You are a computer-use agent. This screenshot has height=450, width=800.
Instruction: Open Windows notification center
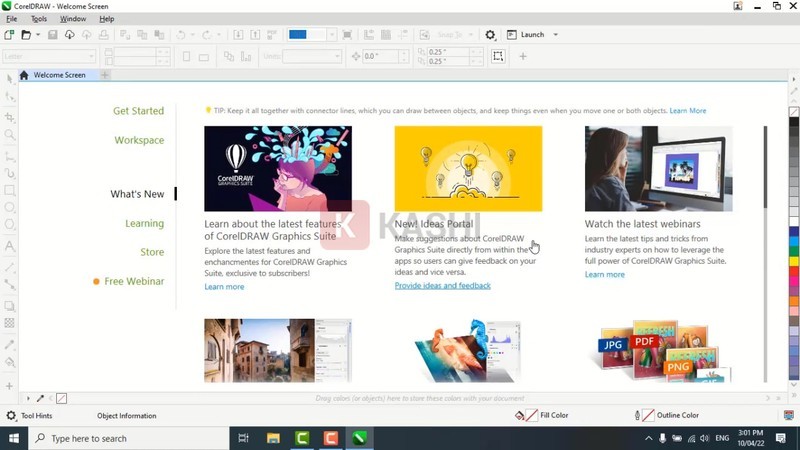781,438
